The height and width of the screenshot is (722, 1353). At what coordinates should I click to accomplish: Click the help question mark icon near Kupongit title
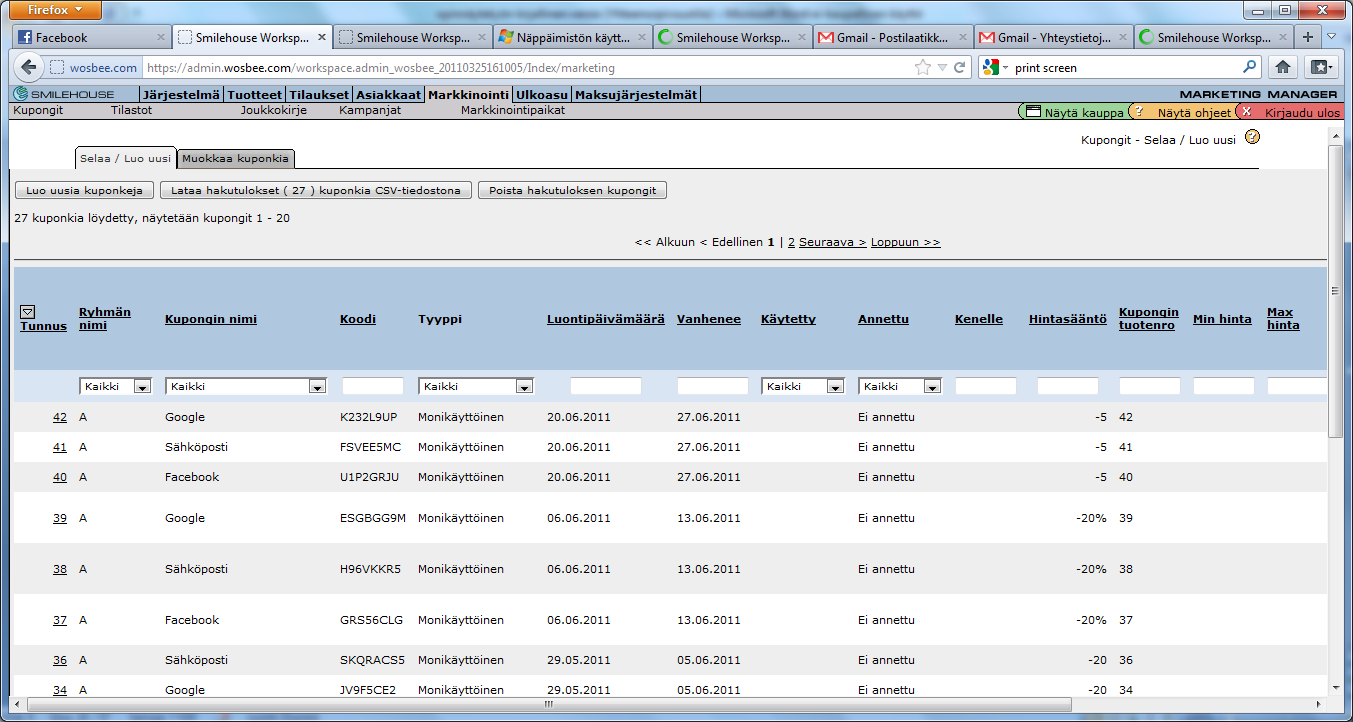[1252, 137]
